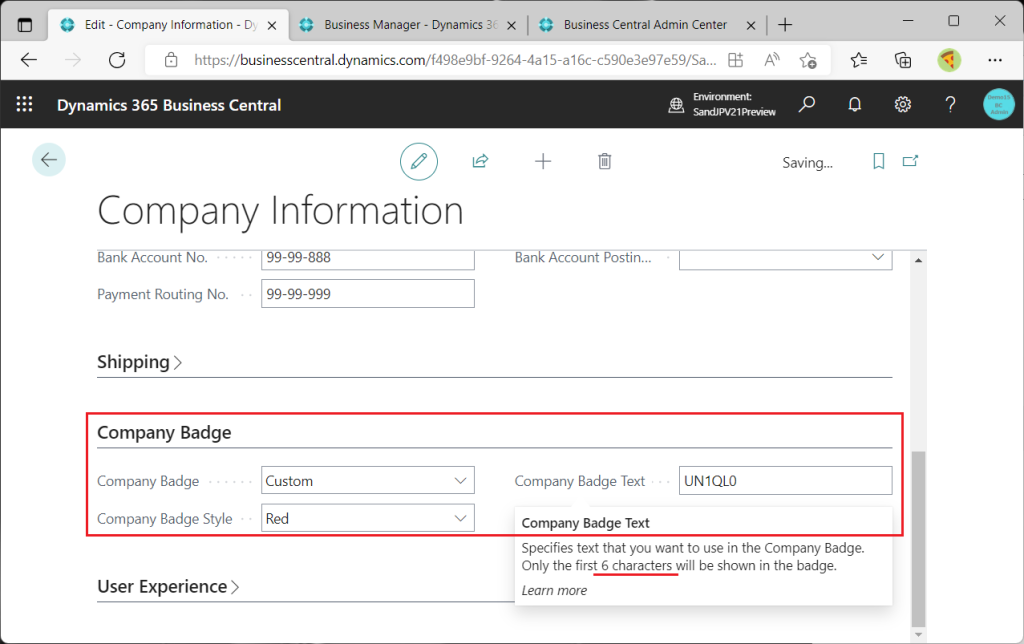The width and height of the screenshot is (1024, 644).
Task: Click the Bank Account No. field
Action: 368,259
